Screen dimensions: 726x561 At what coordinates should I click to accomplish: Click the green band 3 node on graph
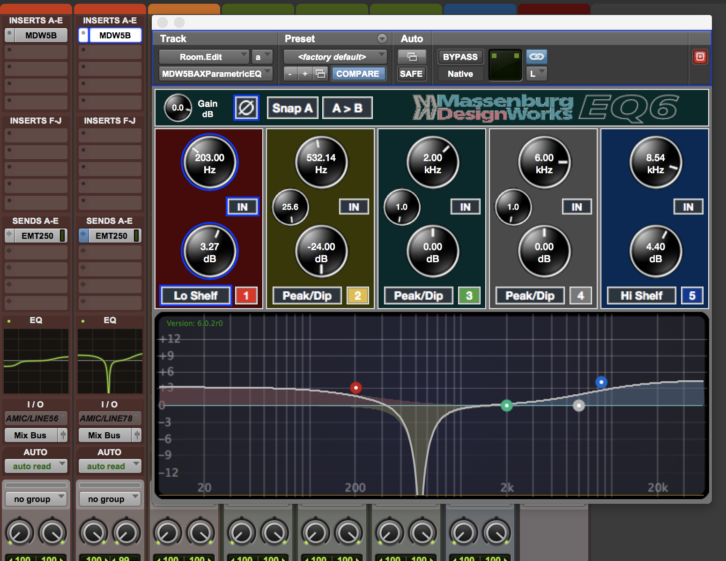pyautogui.click(x=507, y=405)
